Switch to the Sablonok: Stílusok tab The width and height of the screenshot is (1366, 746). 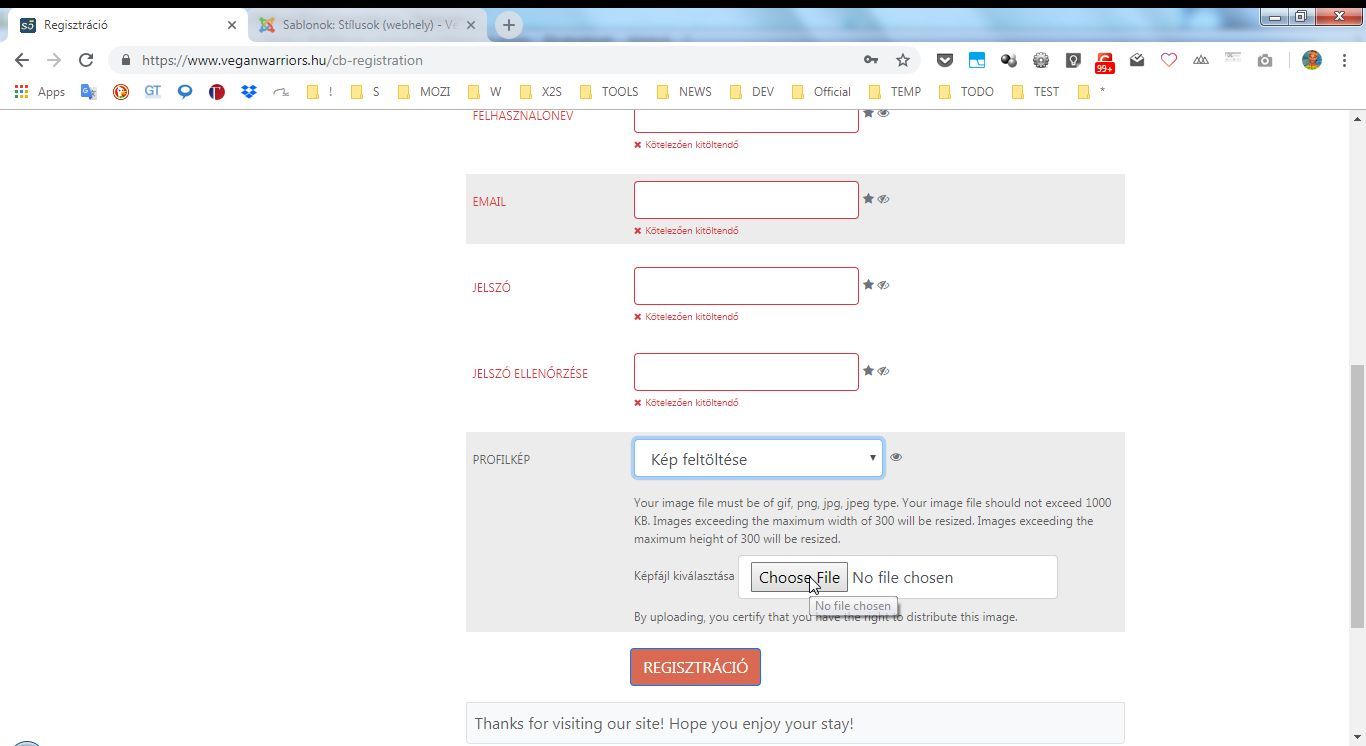pos(365,25)
